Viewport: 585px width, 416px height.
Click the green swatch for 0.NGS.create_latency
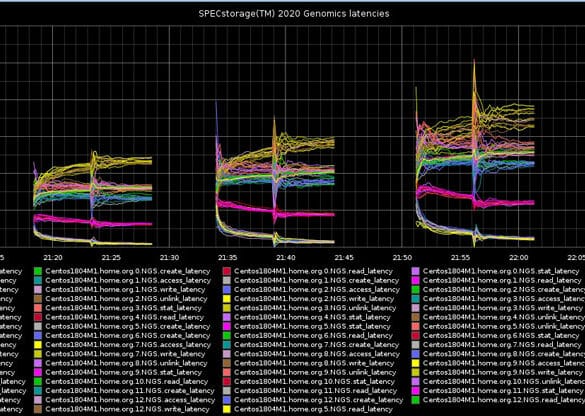[38, 271]
